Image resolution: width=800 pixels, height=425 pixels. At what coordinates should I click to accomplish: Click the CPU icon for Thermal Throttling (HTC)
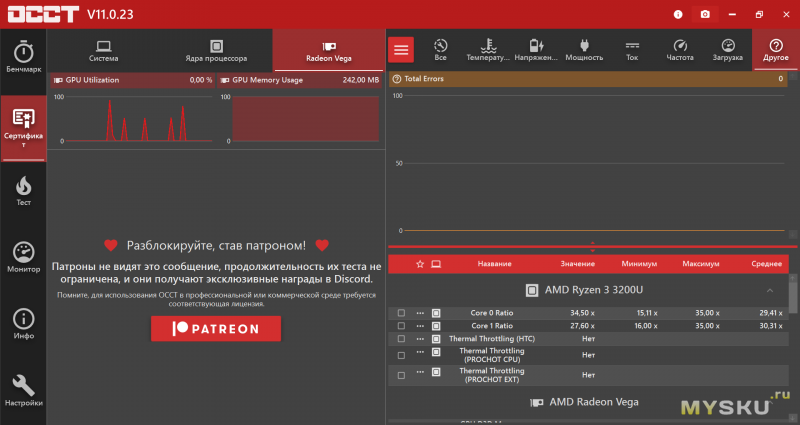click(x=436, y=339)
